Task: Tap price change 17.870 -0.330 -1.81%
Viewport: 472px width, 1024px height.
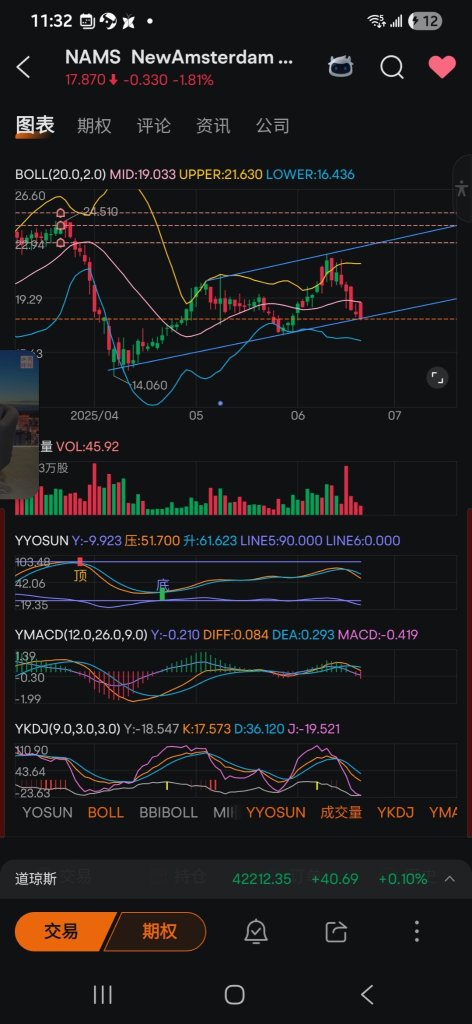Action: click(x=139, y=80)
